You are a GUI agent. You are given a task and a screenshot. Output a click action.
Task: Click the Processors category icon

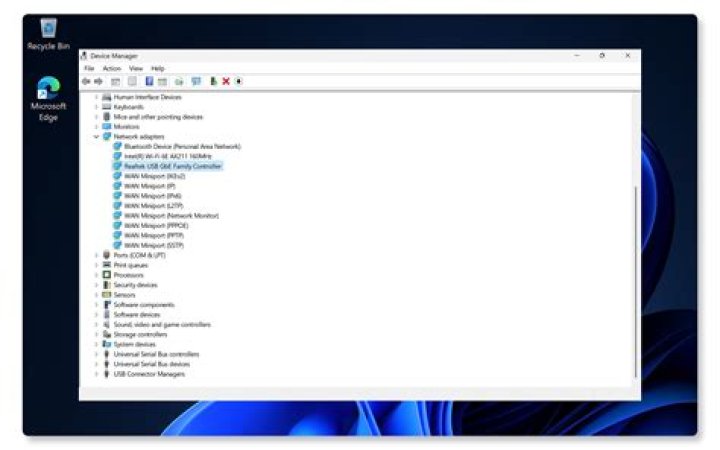click(x=107, y=275)
